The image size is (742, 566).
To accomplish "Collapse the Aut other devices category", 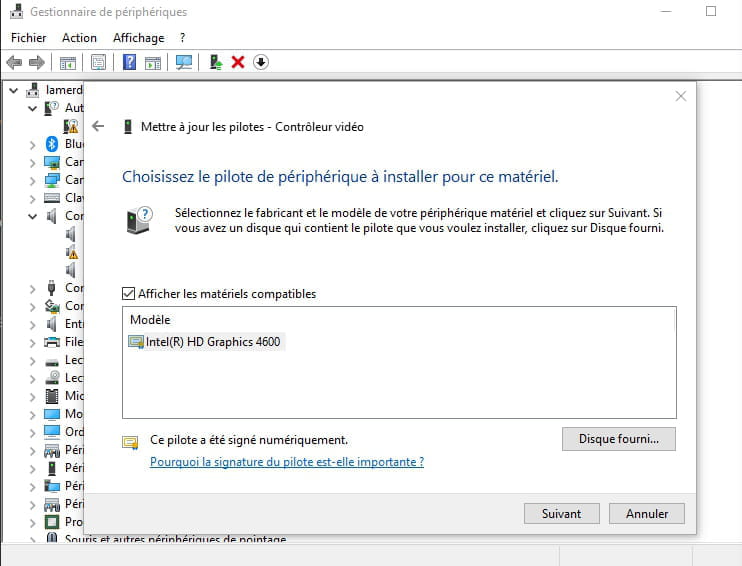I will point(32,108).
